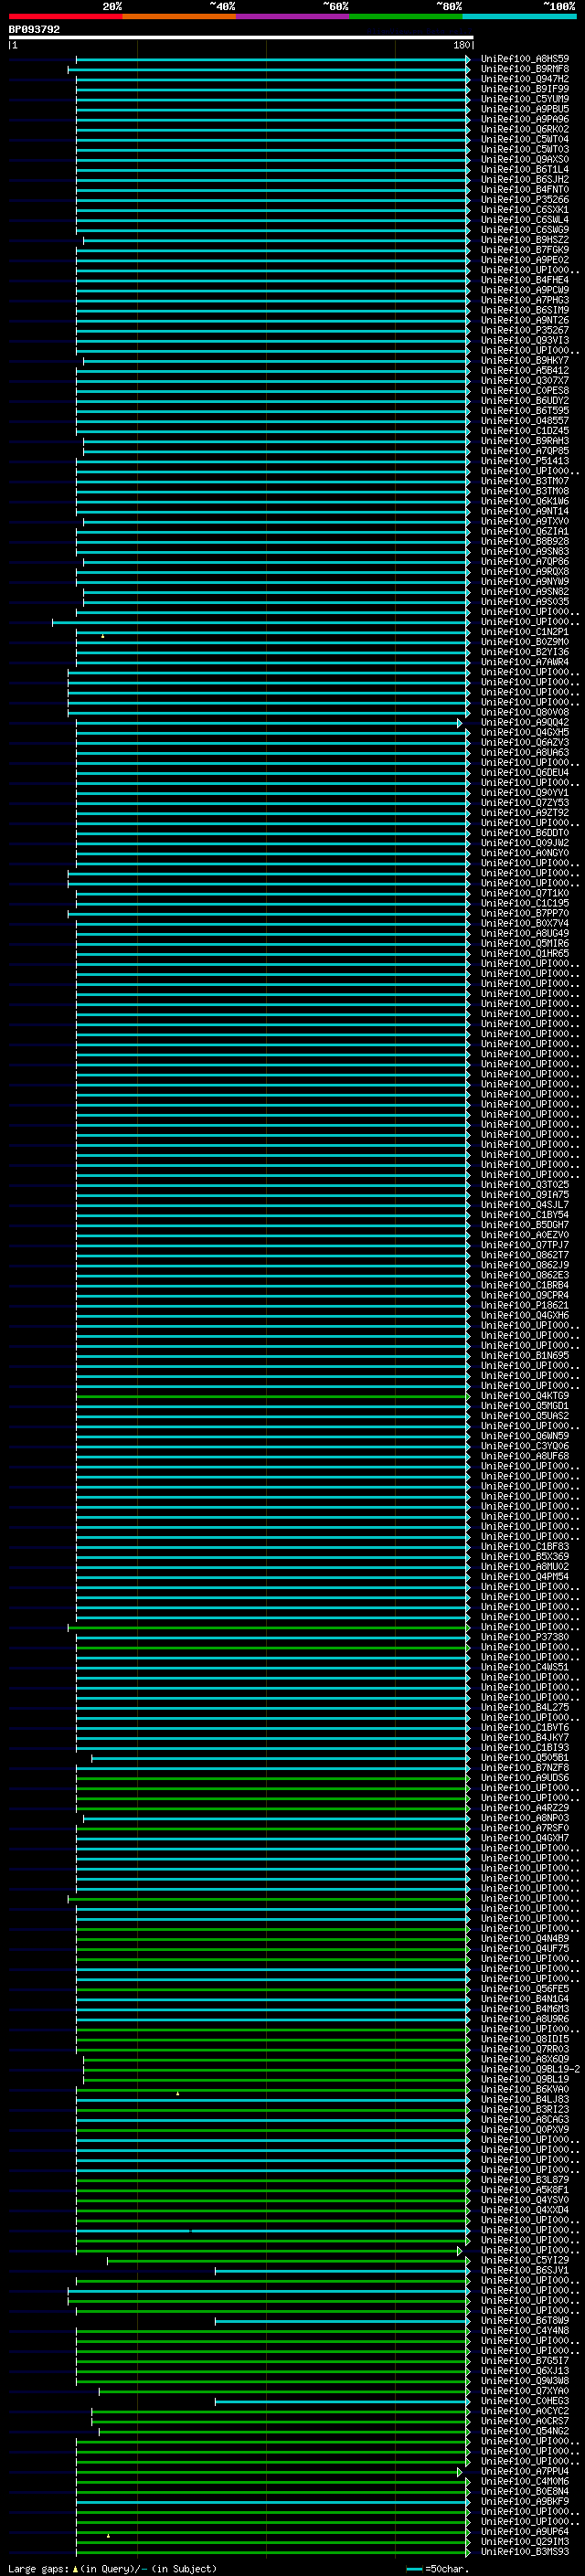
Task: Click the orange ~40% identity legend bar
Action: tap(179, 16)
